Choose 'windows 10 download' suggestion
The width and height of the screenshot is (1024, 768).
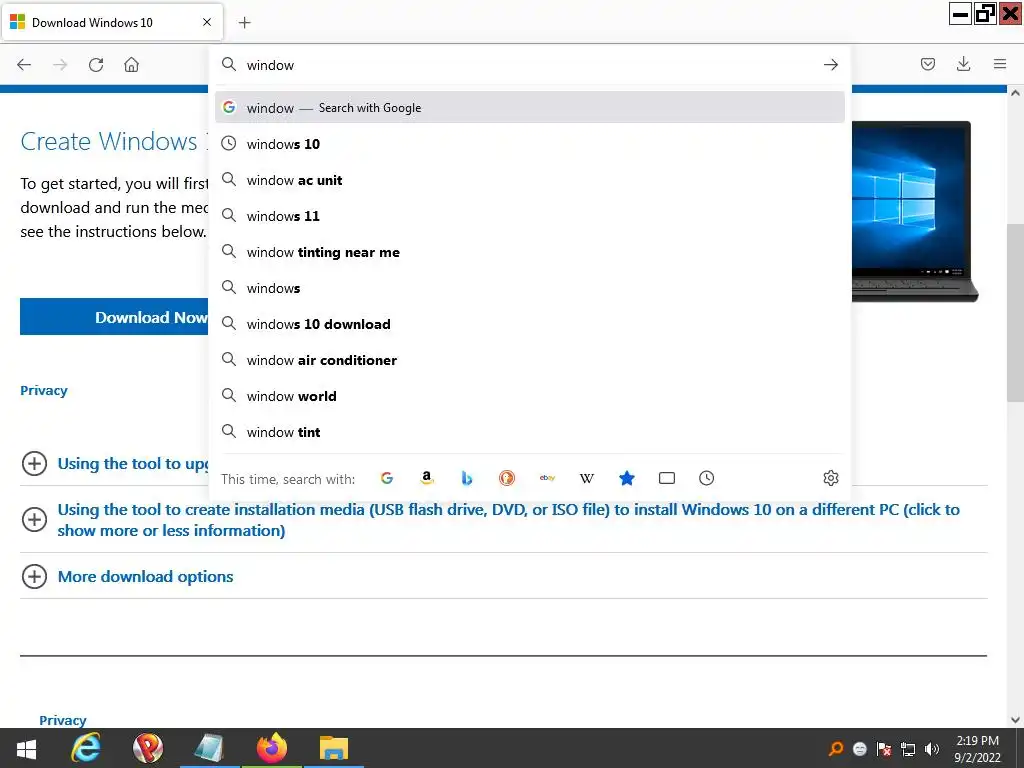[x=530, y=323]
